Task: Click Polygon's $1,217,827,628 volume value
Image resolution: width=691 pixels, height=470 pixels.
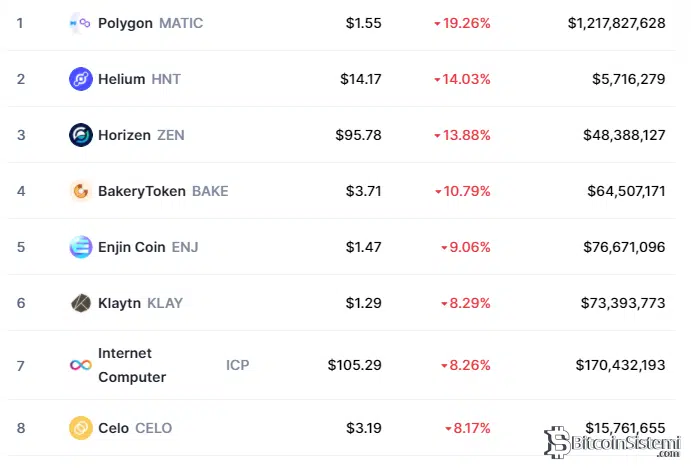Action: pyautogui.click(x=616, y=23)
